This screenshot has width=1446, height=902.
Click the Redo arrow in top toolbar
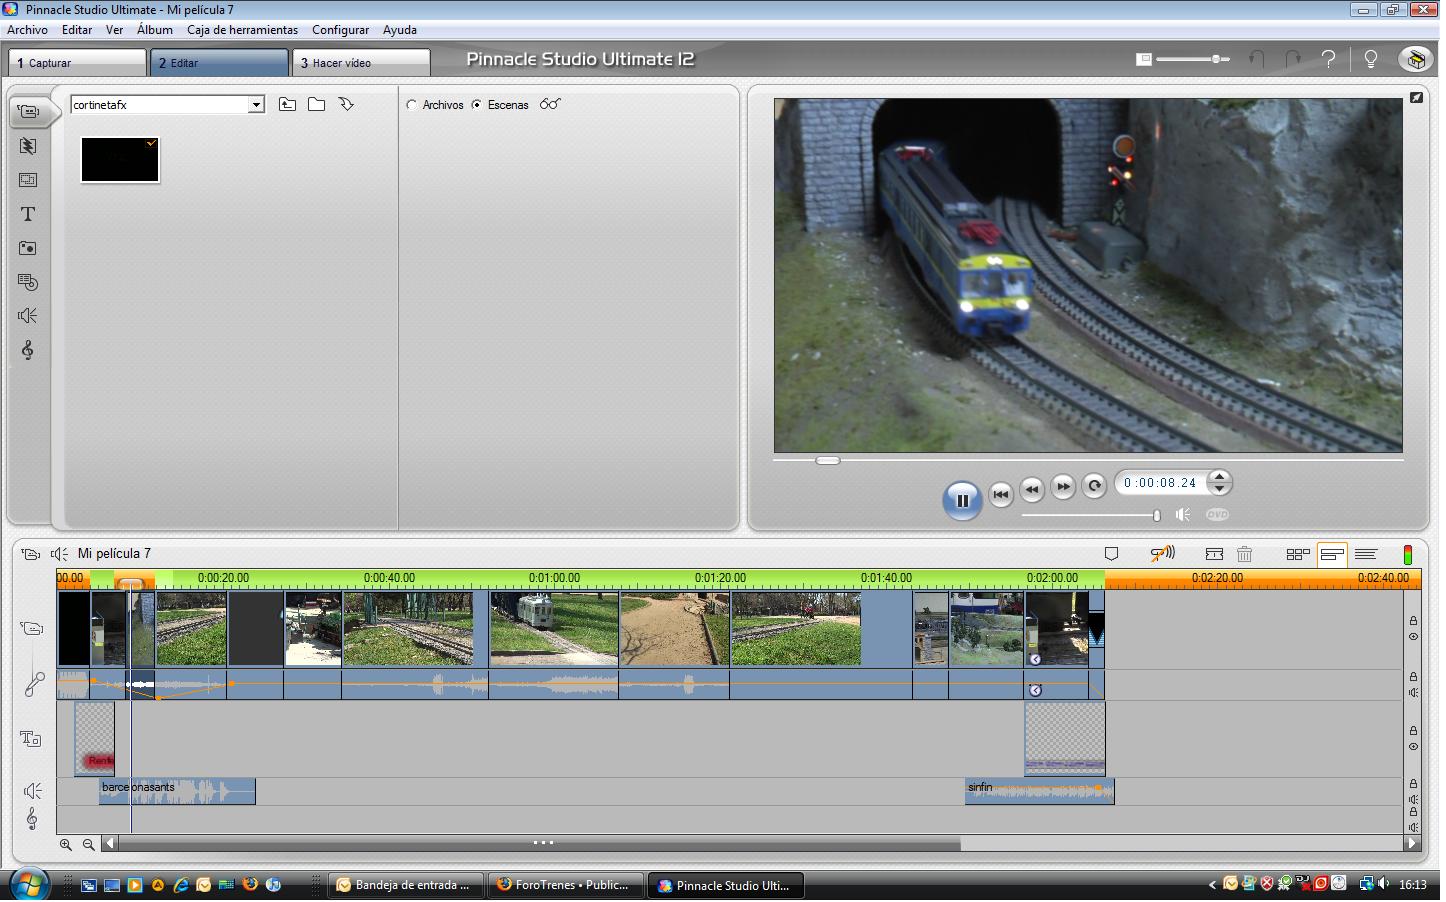1292,59
